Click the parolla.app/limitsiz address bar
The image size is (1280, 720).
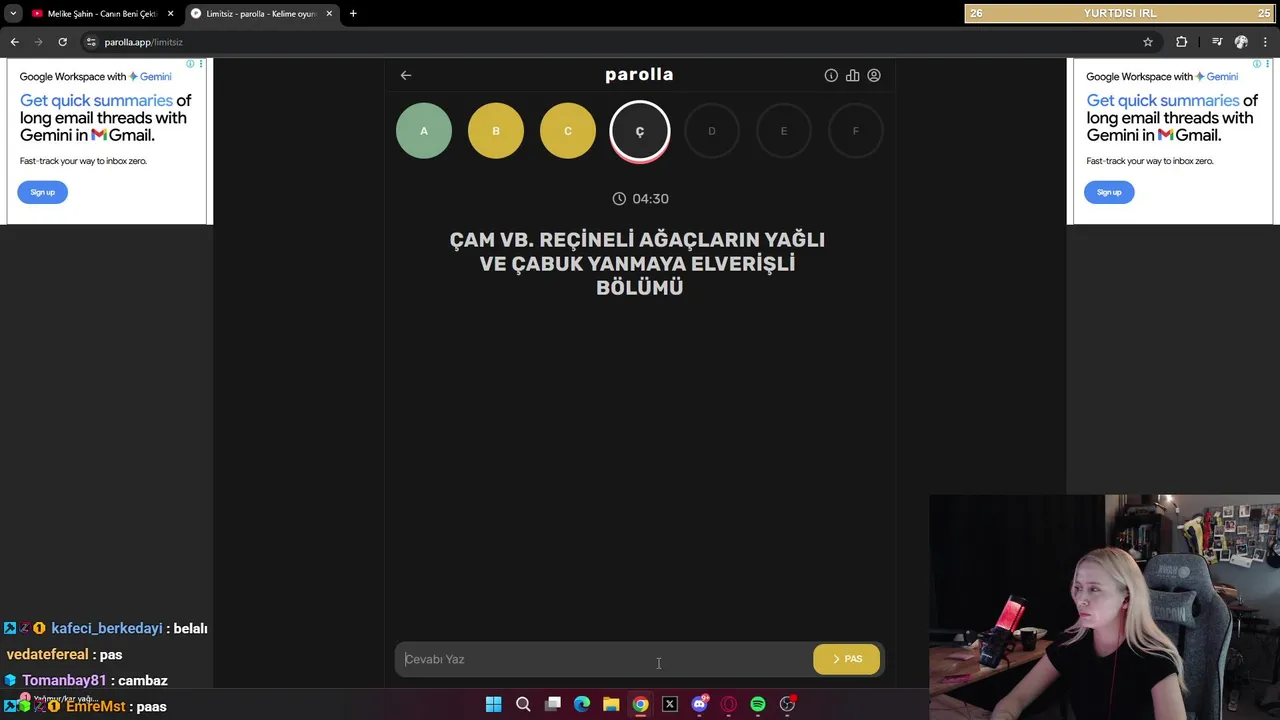pyautogui.click(x=143, y=42)
